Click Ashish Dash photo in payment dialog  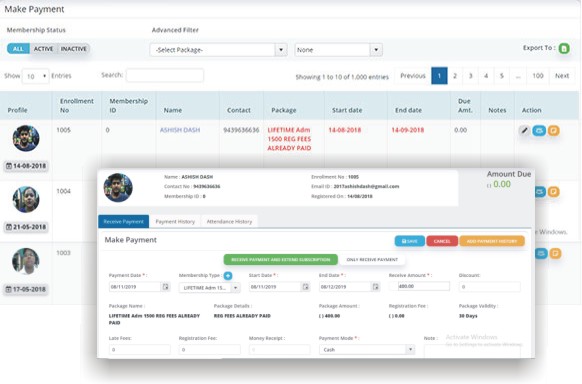coord(118,188)
